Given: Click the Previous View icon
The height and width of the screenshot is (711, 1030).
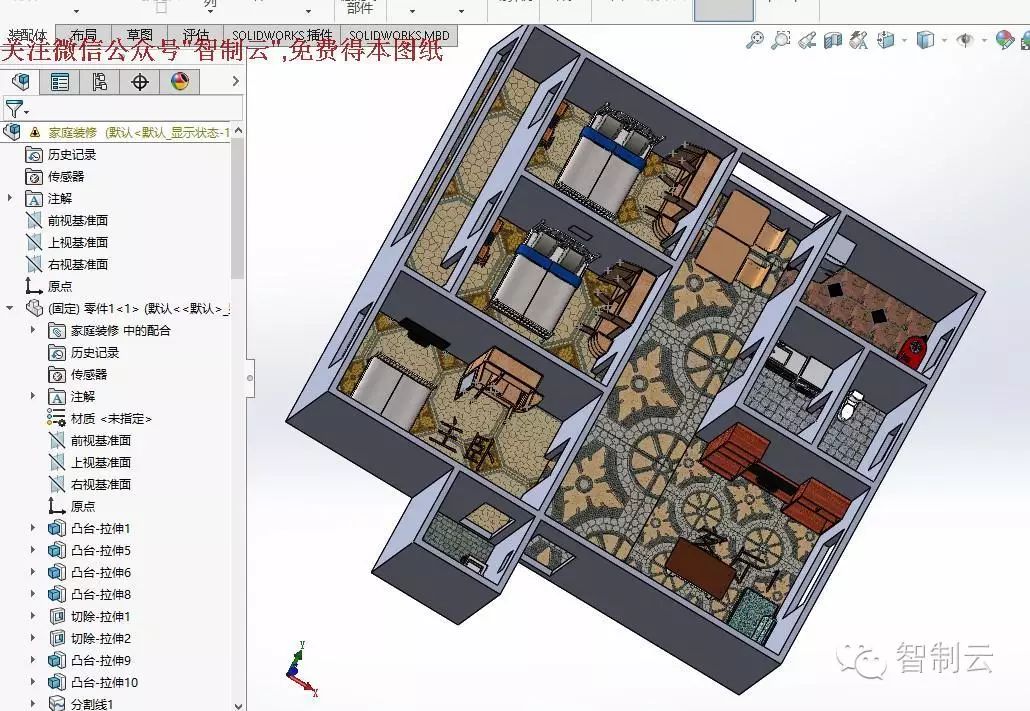Looking at the screenshot, I should click(x=807, y=41).
